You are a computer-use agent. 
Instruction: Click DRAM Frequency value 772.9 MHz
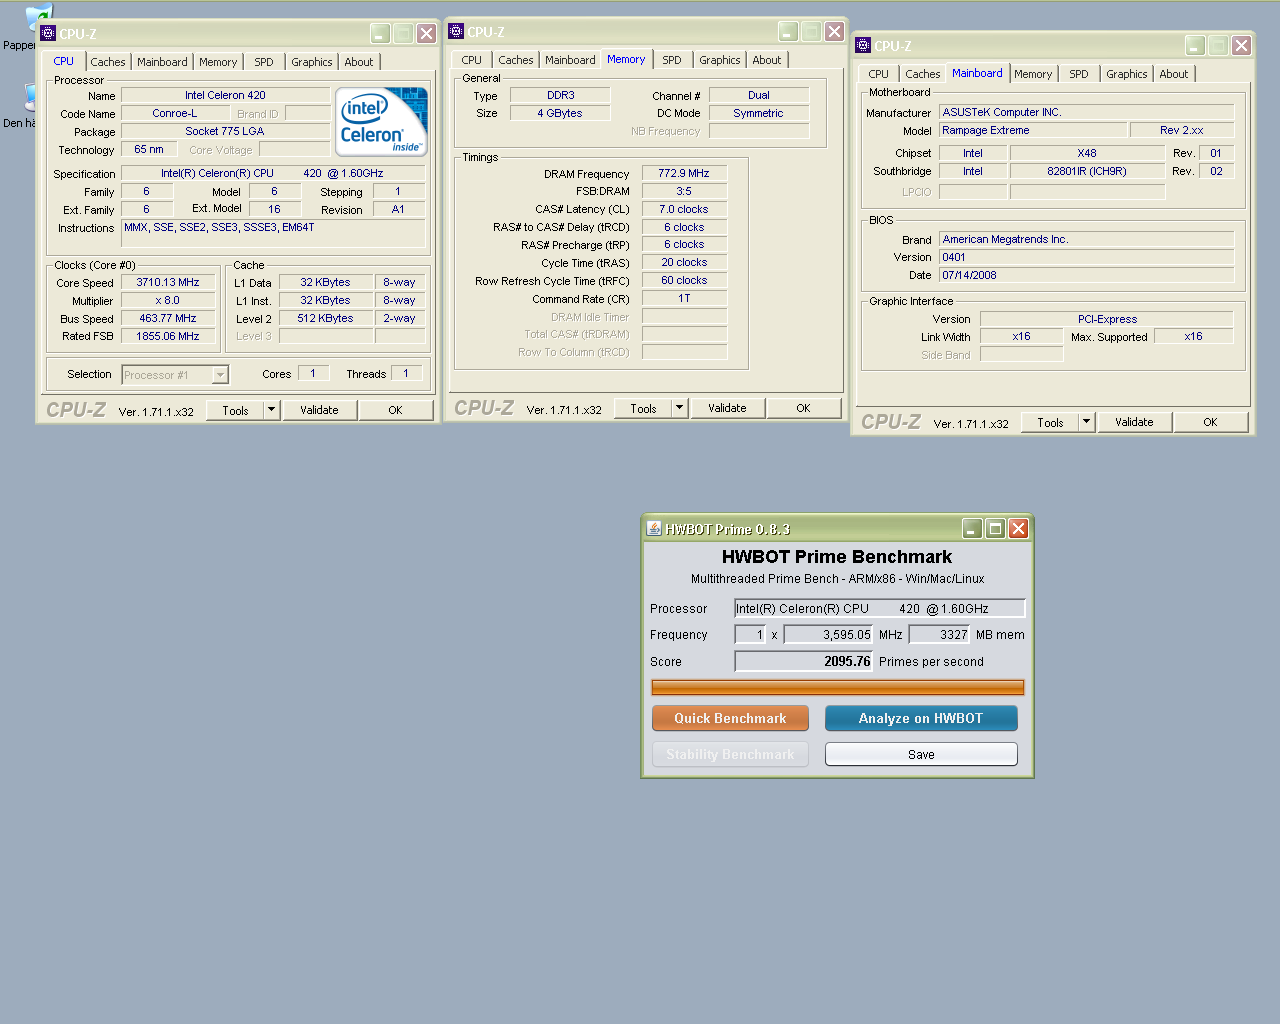point(684,173)
